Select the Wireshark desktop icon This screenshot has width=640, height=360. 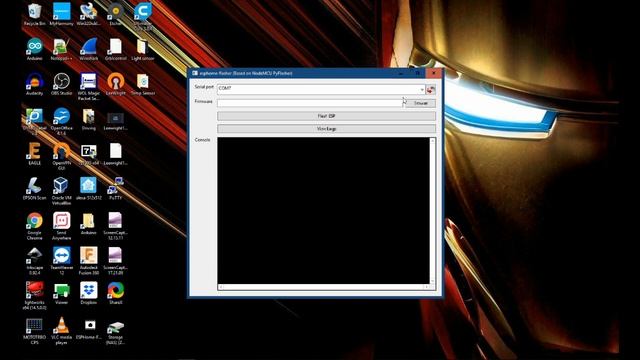89,49
